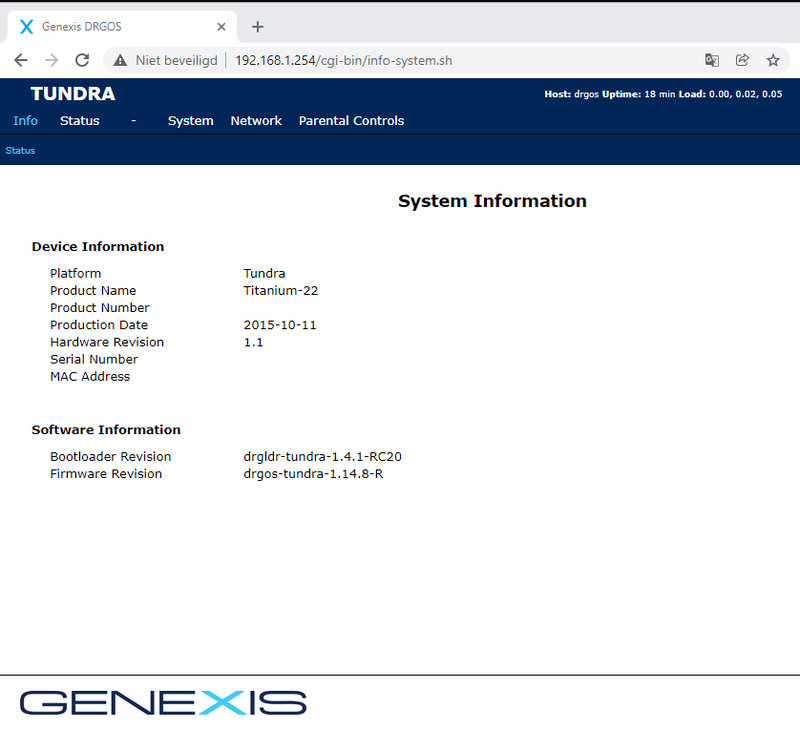Click the Product Number label
The image size is (800, 729).
click(x=99, y=308)
